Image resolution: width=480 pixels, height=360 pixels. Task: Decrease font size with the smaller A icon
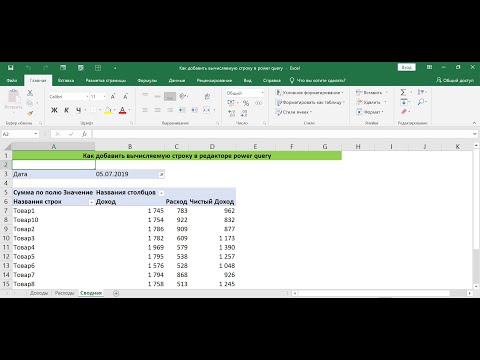[125, 97]
